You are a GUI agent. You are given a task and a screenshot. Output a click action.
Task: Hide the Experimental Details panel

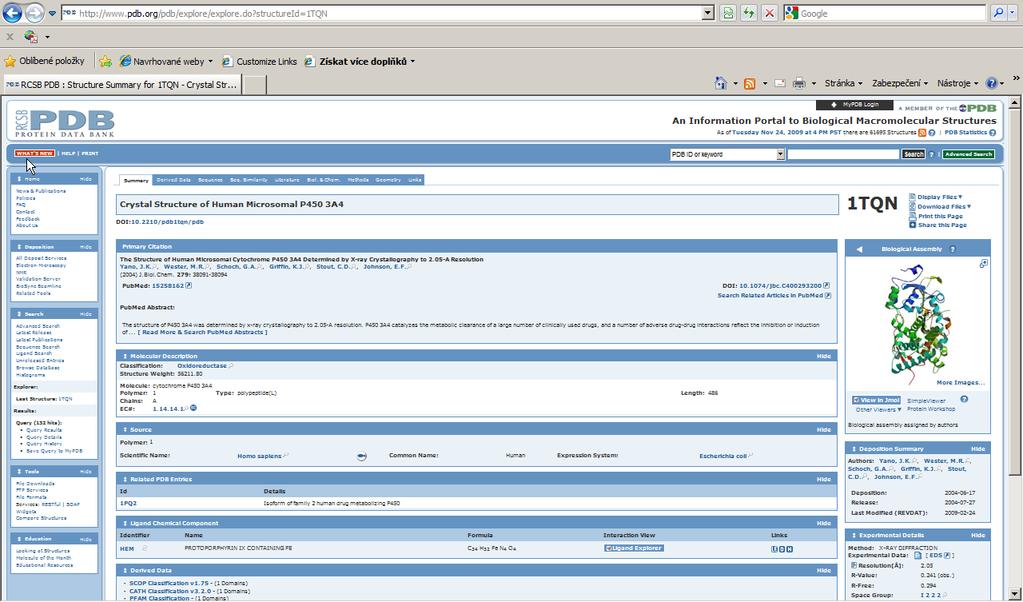click(977, 535)
